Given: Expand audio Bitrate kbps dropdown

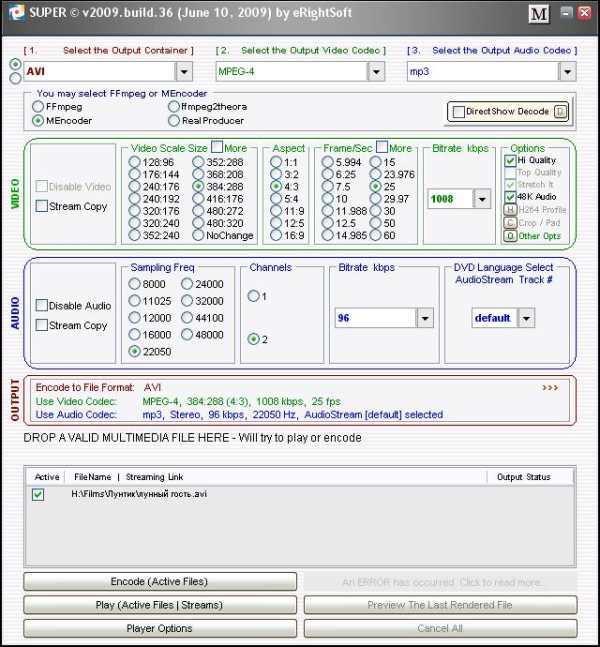Looking at the screenshot, I should 425,318.
